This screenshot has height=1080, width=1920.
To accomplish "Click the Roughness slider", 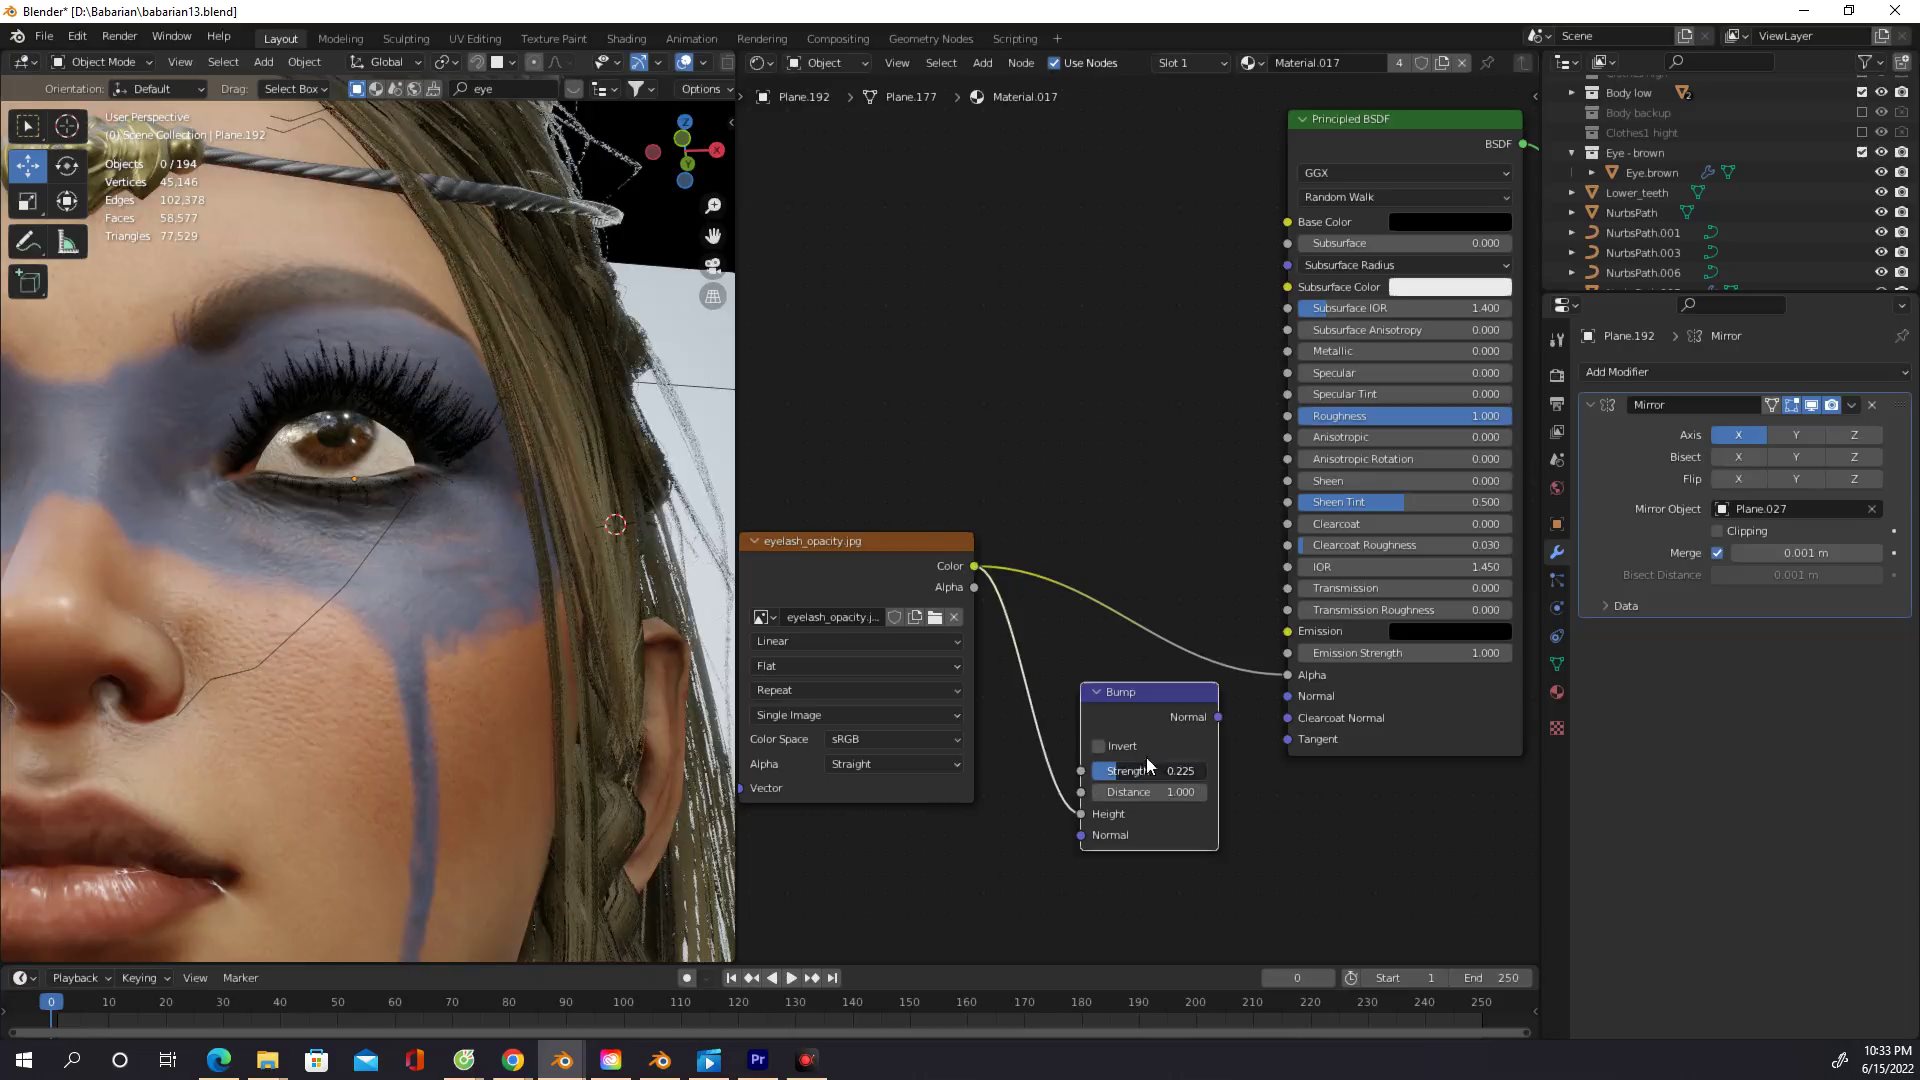I will pyautogui.click(x=1405, y=416).
